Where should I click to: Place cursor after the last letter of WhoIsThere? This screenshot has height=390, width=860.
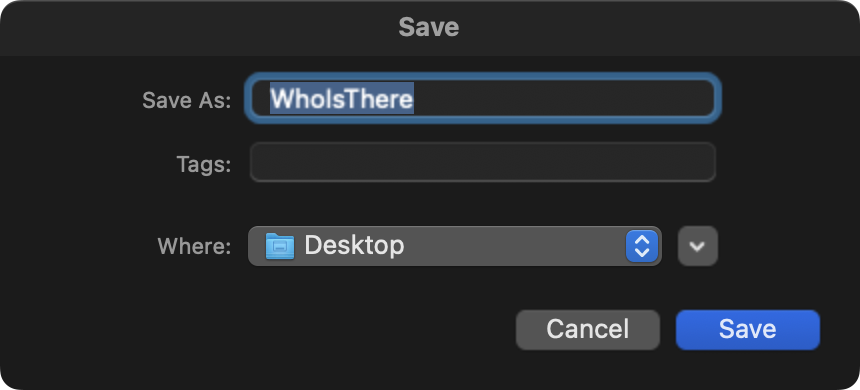(414, 99)
